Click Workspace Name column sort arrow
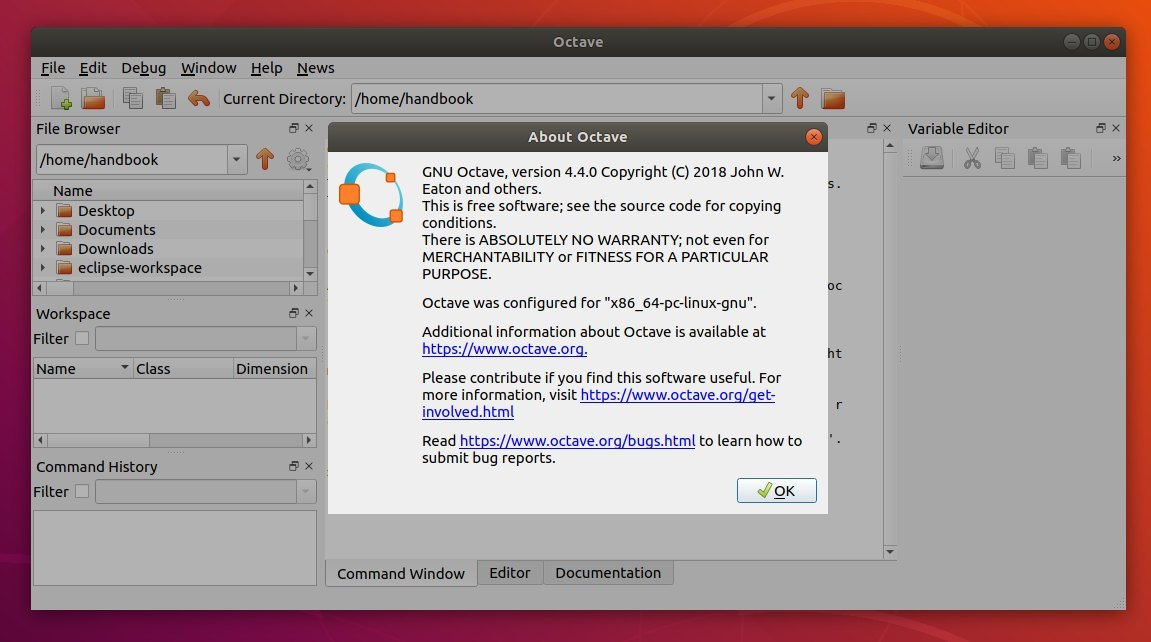Image resolution: width=1151 pixels, height=642 pixels. (x=125, y=367)
